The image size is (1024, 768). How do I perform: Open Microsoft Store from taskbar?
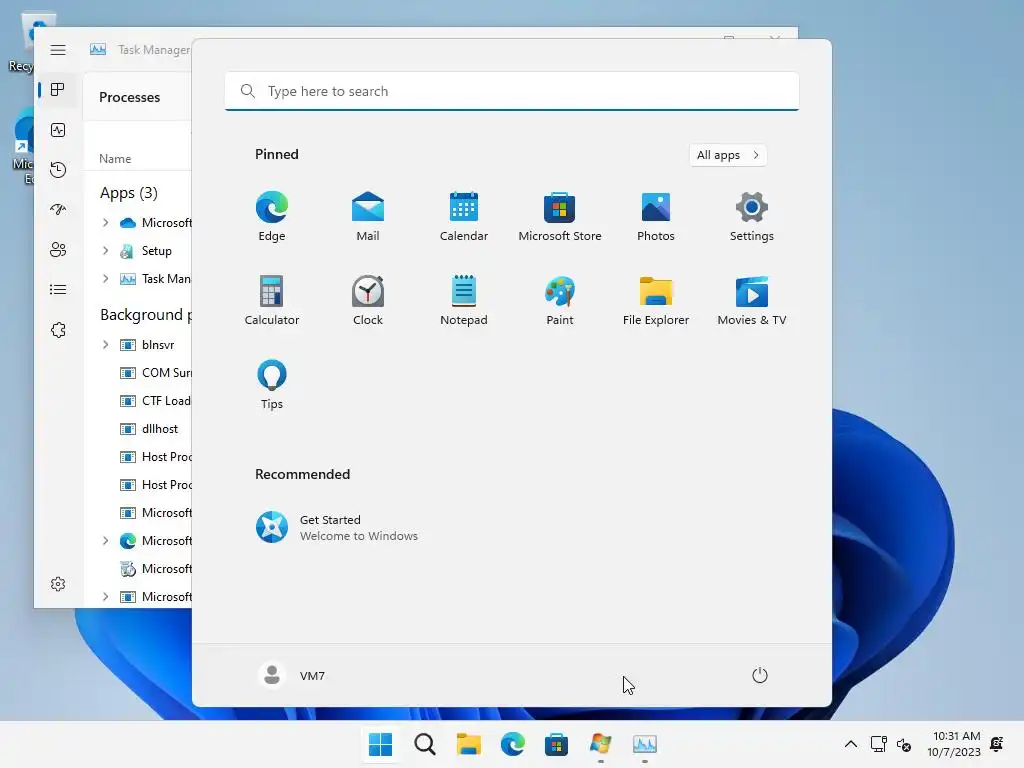coord(556,744)
